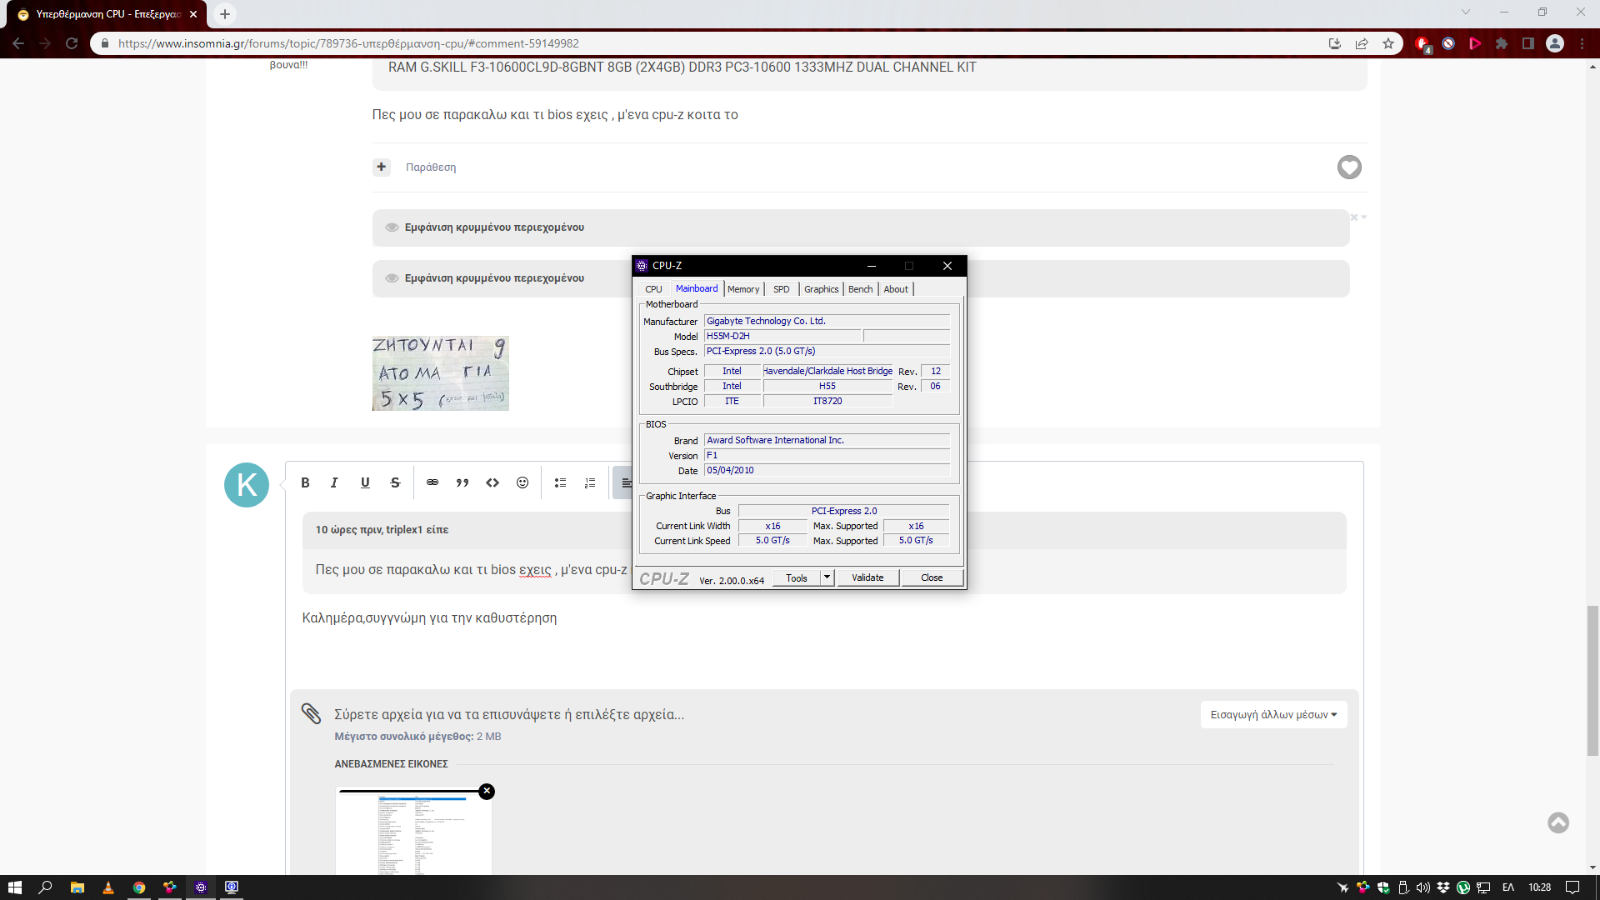
Task: Switch to the Graphics tab in CPU-Z
Action: (821, 289)
